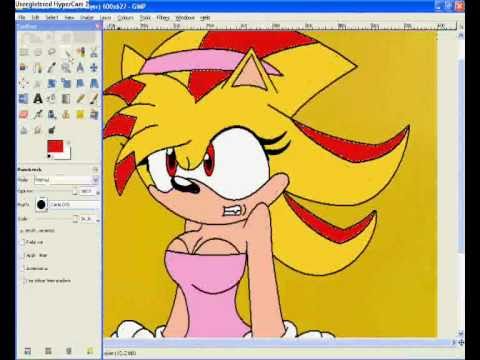Viewport: 480px width, 360px height.
Task: Select the Rectangle Select tool
Action: point(24,52)
